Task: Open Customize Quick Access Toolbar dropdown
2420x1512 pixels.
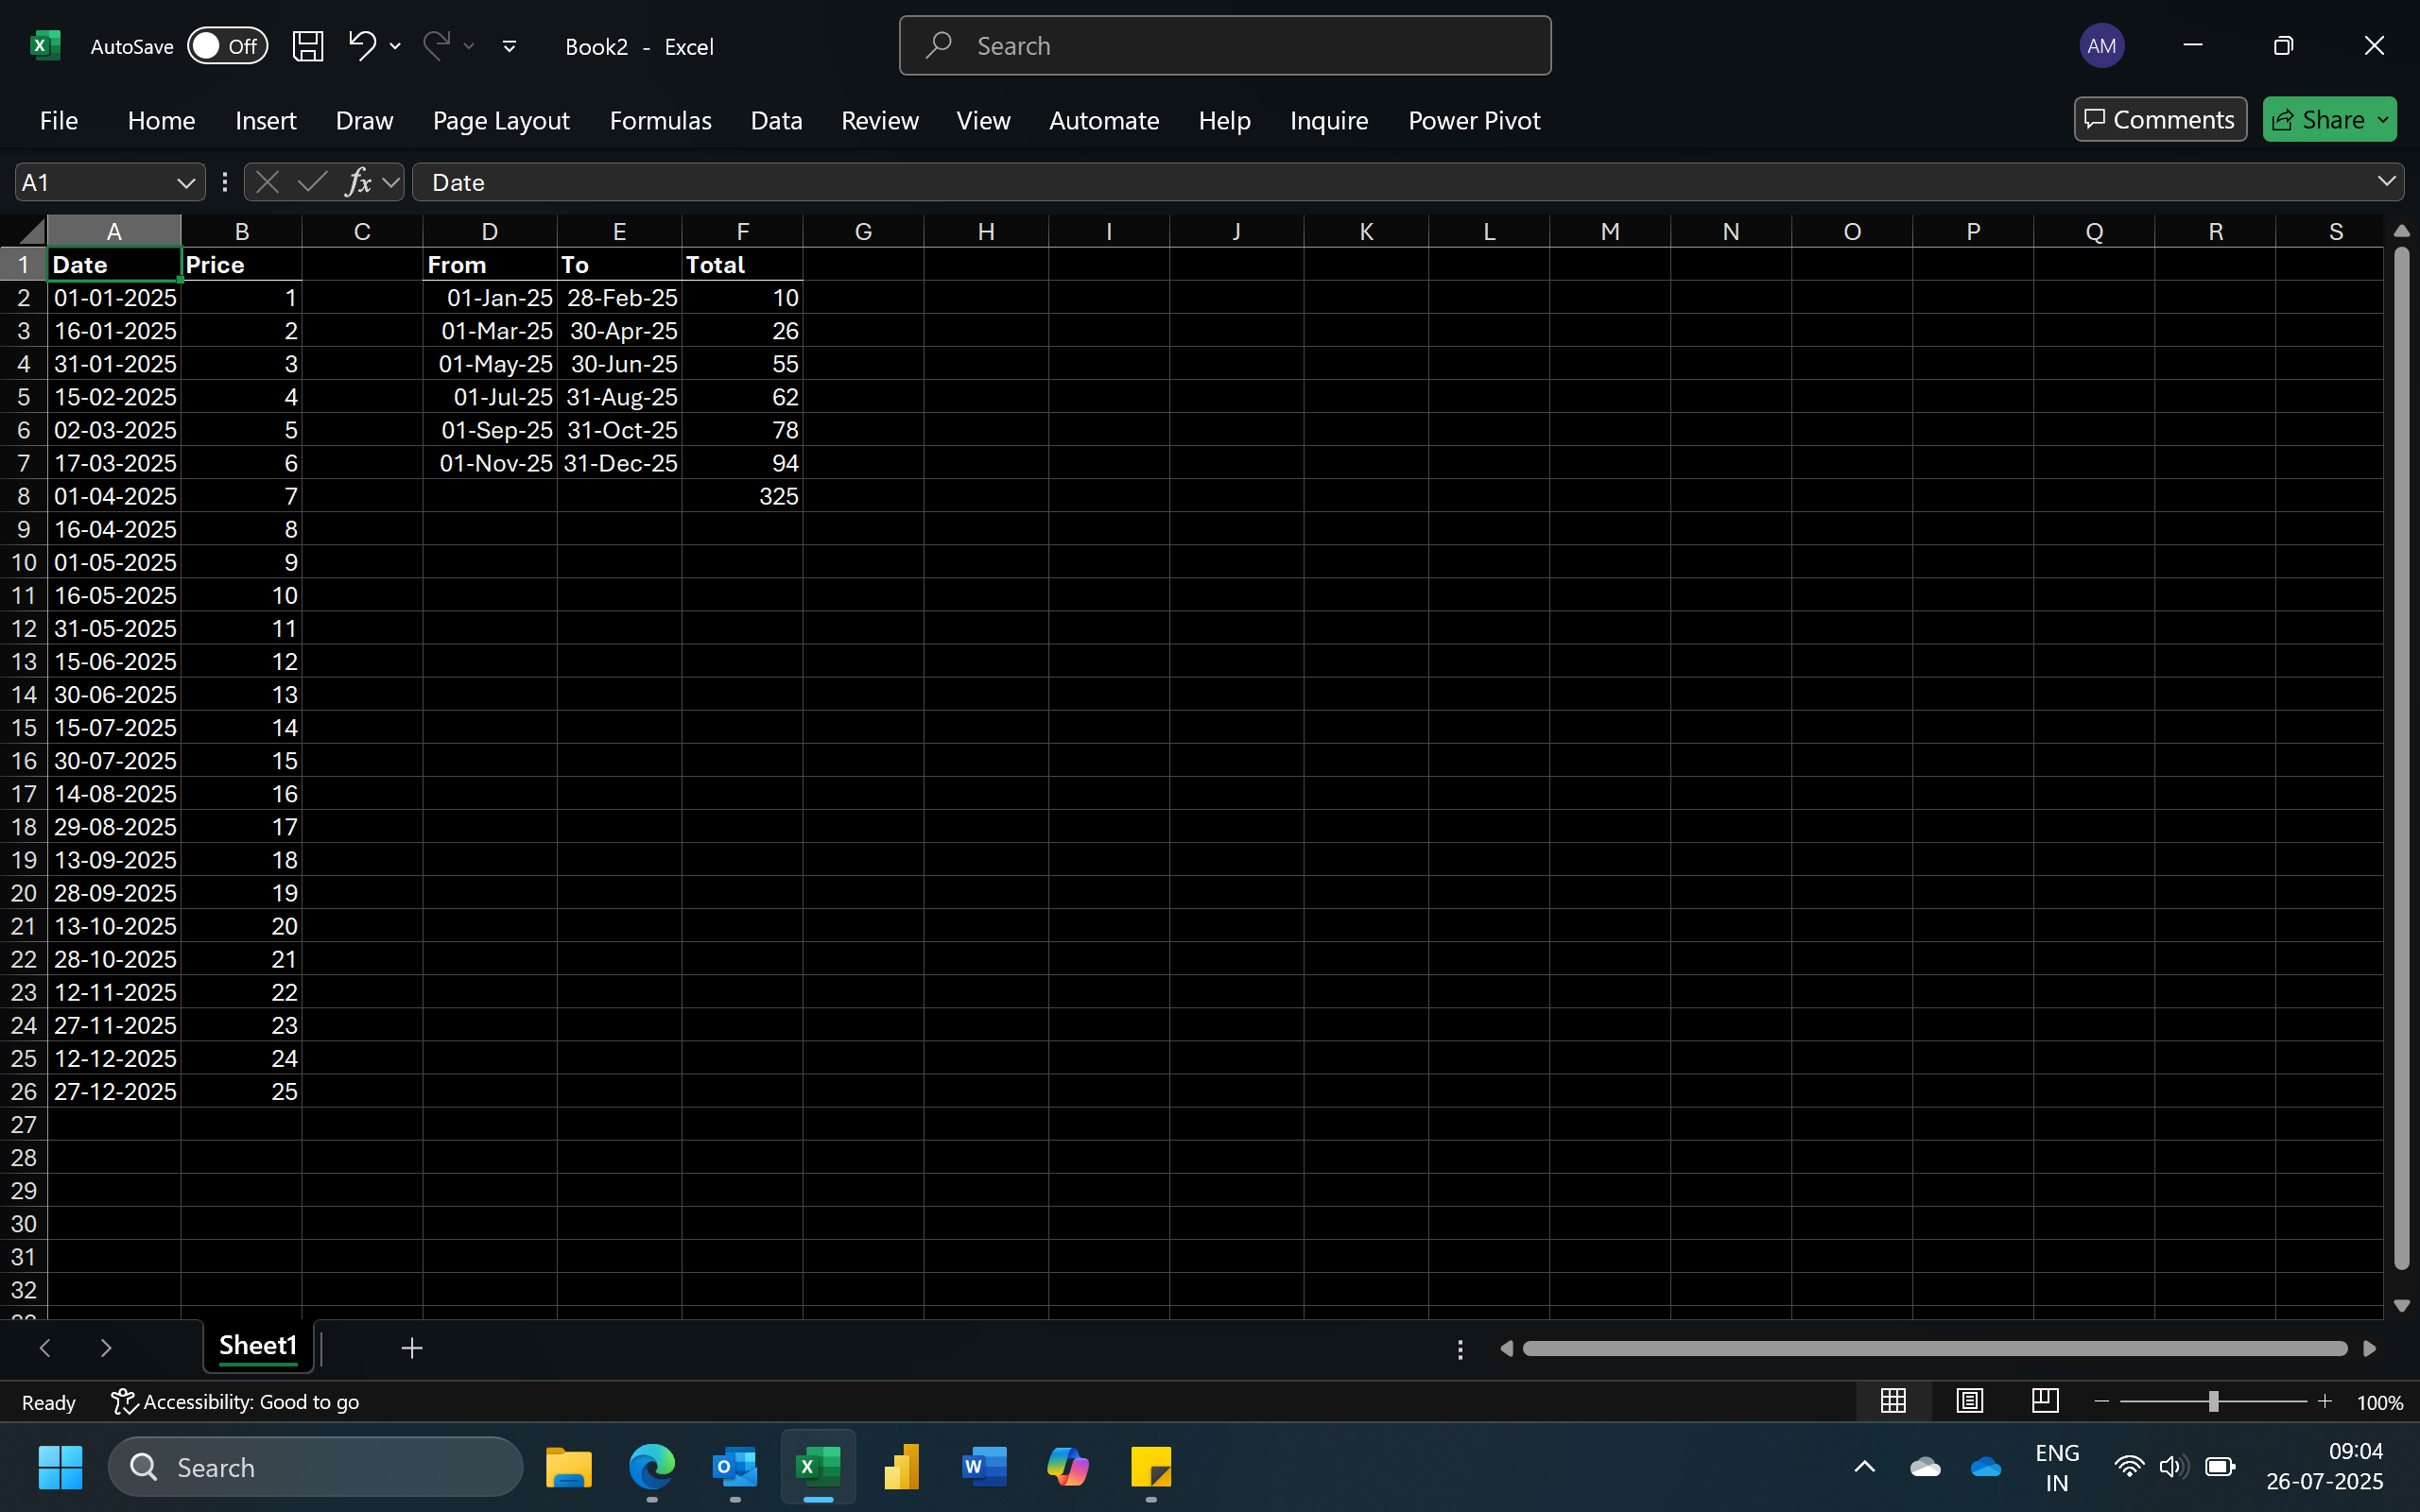Action: click(509, 46)
